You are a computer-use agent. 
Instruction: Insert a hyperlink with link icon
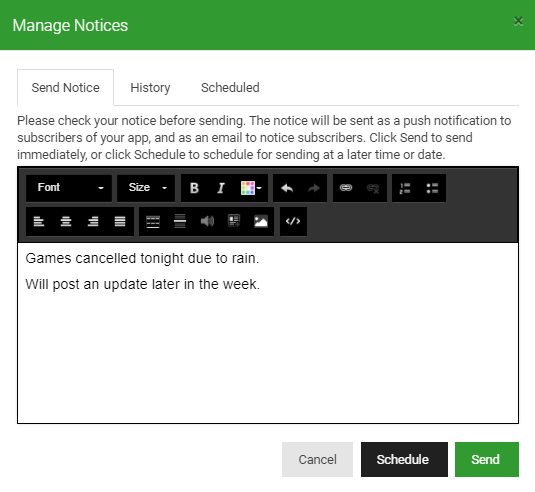click(x=346, y=188)
